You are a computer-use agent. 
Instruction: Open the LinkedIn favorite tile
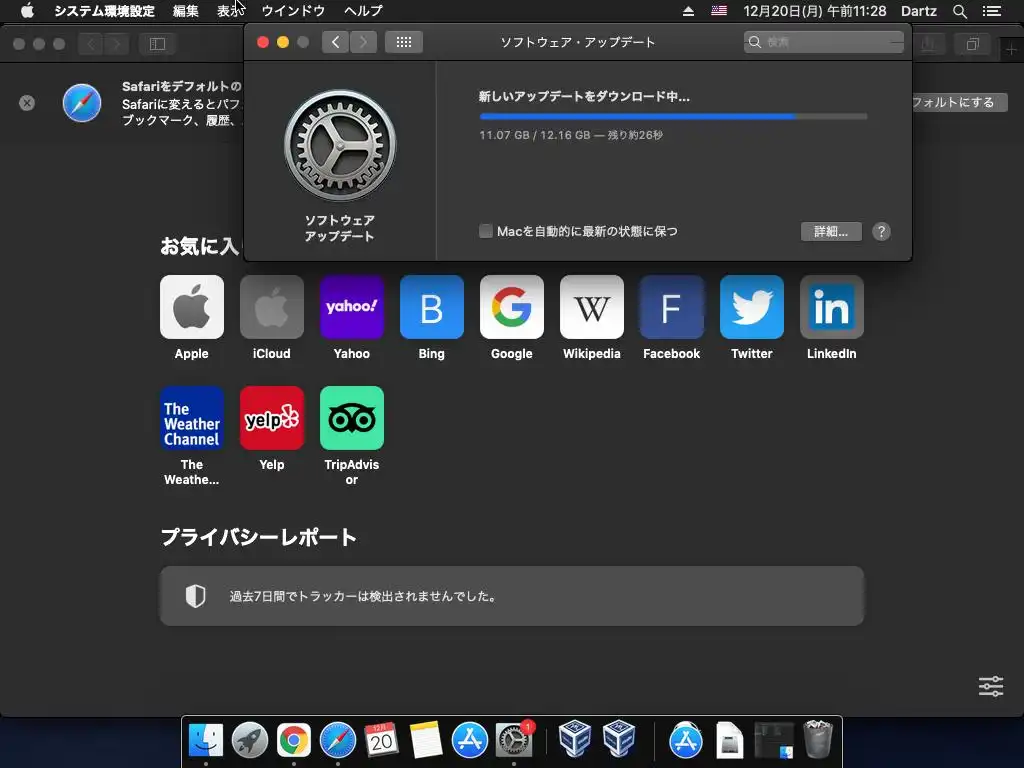point(831,307)
